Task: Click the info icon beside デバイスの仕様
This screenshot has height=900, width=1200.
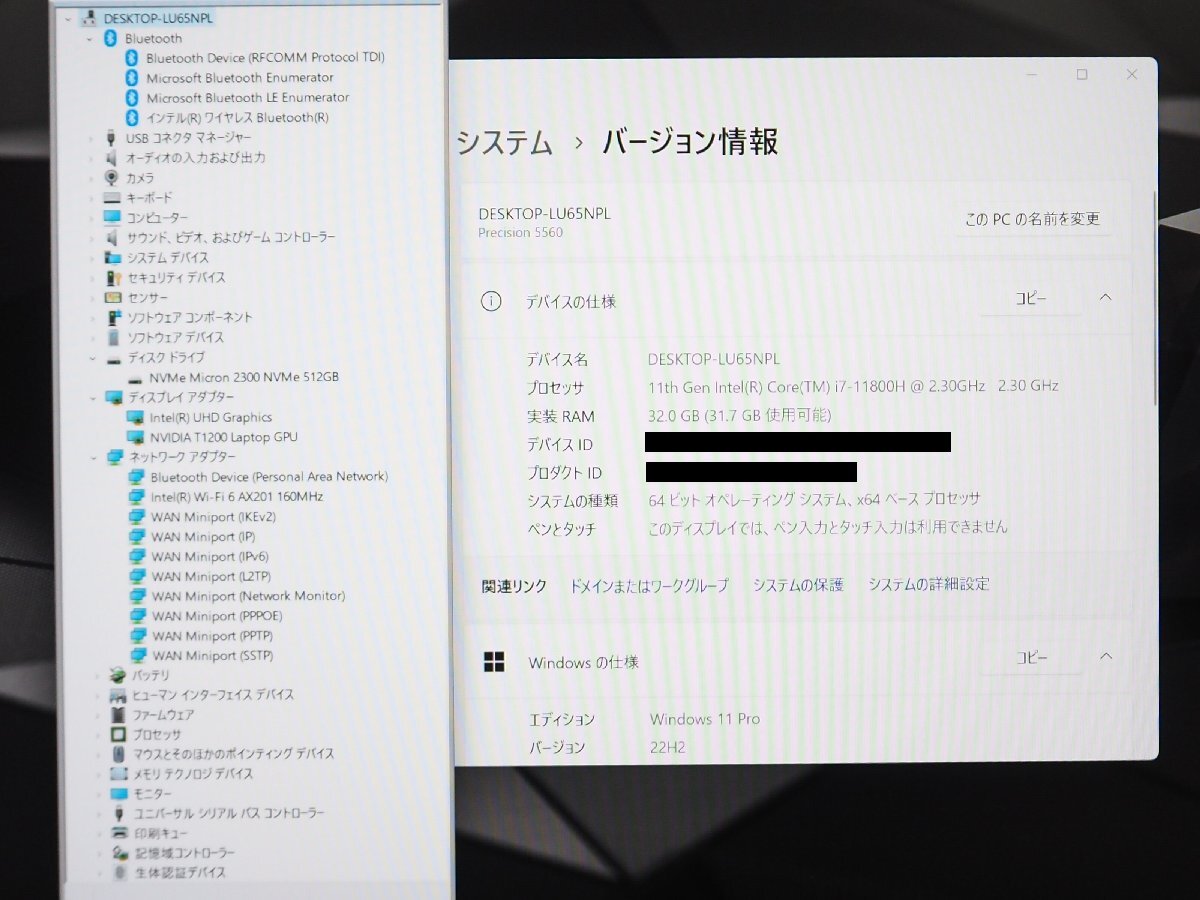Action: [x=490, y=300]
